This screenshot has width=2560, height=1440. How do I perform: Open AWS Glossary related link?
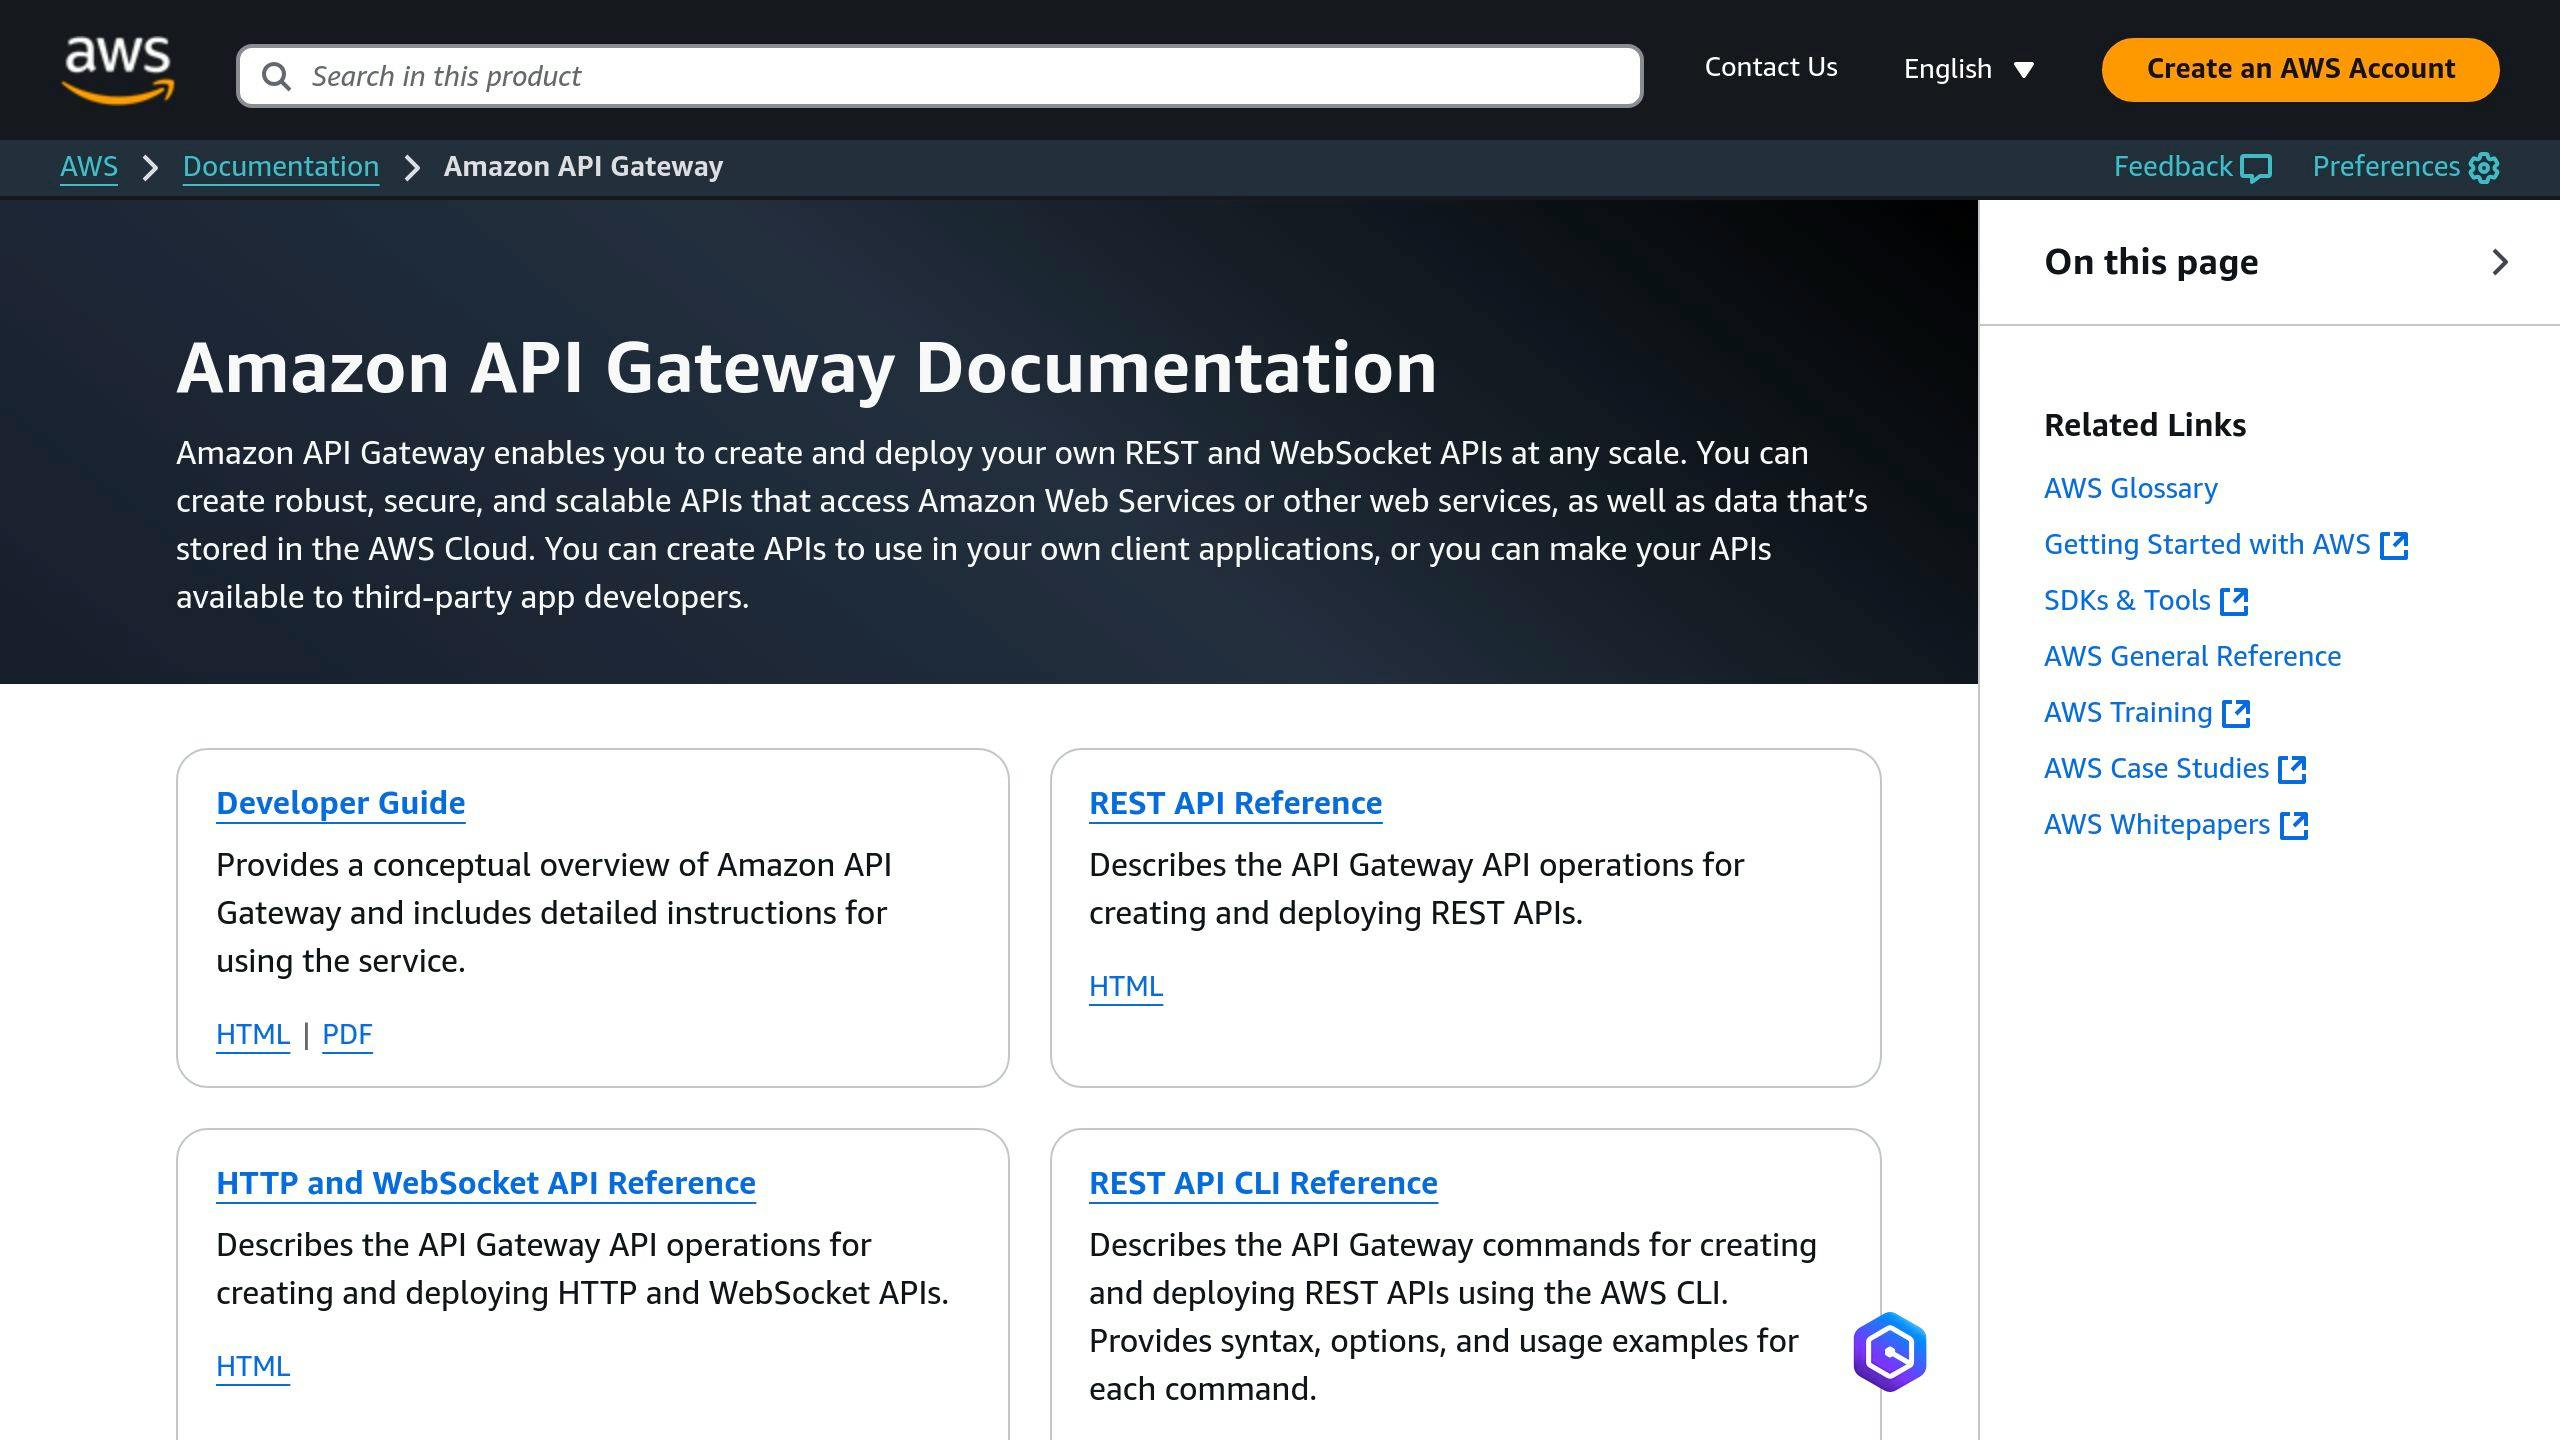coord(2130,488)
